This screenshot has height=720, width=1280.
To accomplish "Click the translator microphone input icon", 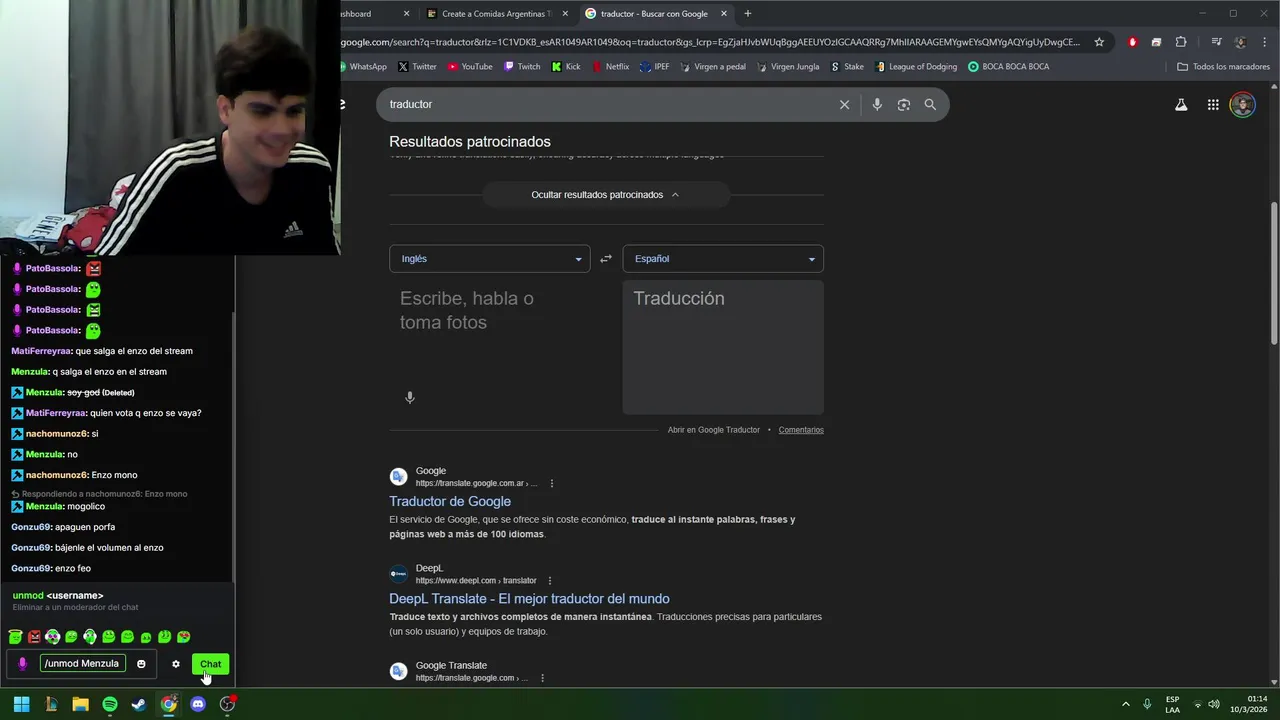I will 409,398.
